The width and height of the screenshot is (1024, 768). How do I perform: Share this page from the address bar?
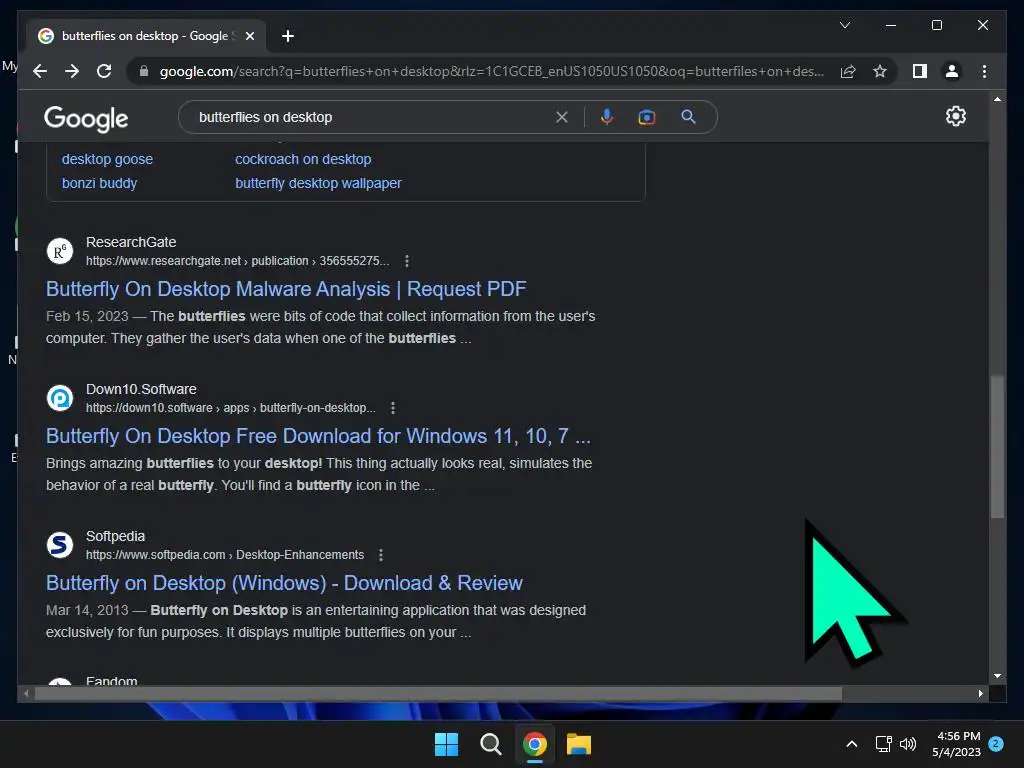(848, 71)
